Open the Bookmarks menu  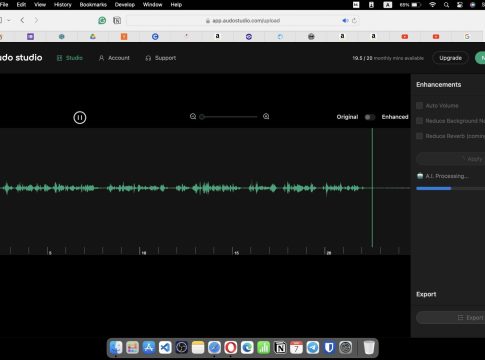(x=93, y=5)
